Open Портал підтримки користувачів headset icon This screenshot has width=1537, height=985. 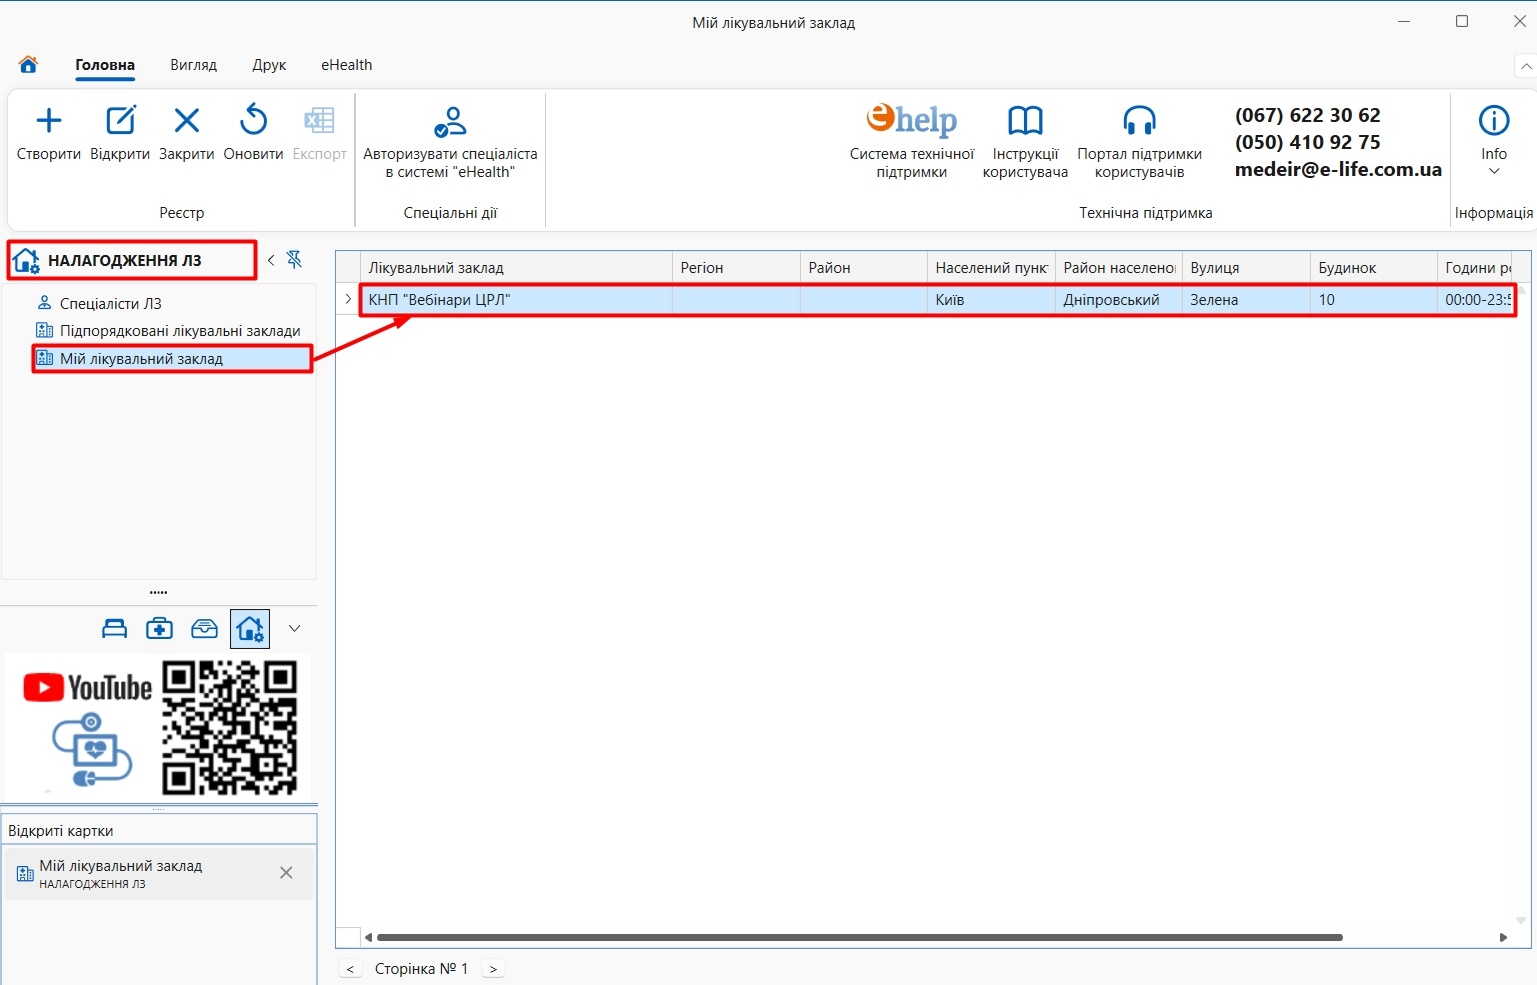[1139, 121]
